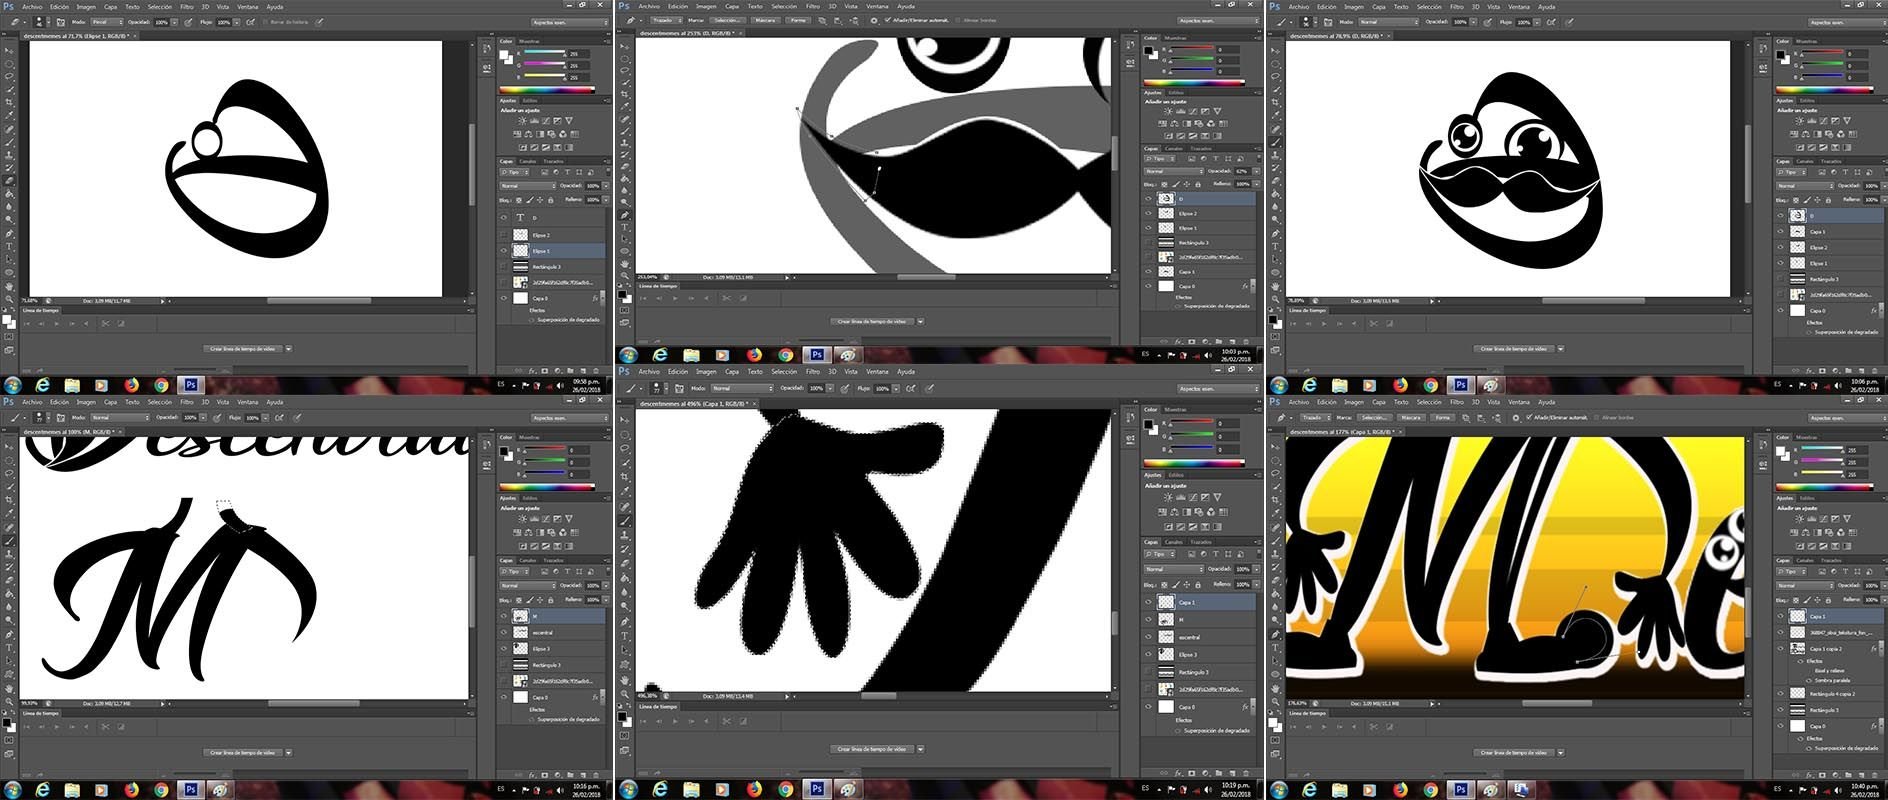Select the Crop tool in the 71,7% window
The width and height of the screenshot is (1888, 800).
[x=11, y=102]
